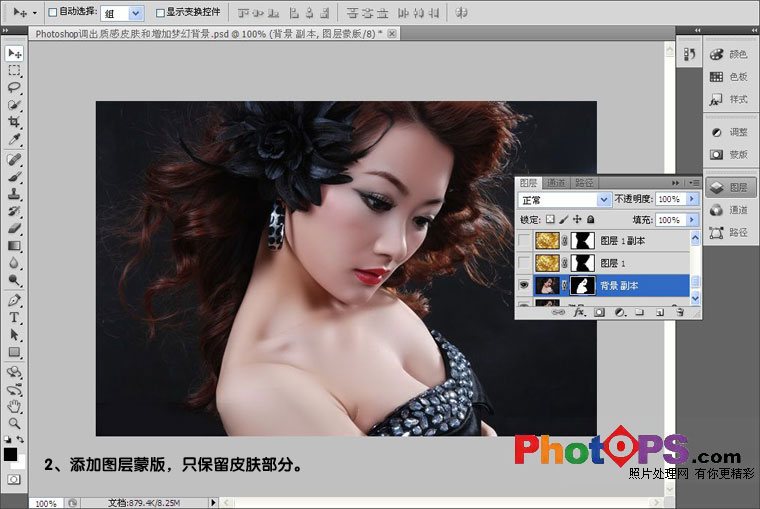Toggle lock all padlock icon
The height and width of the screenshot is (509, 760).
(590, 220)
